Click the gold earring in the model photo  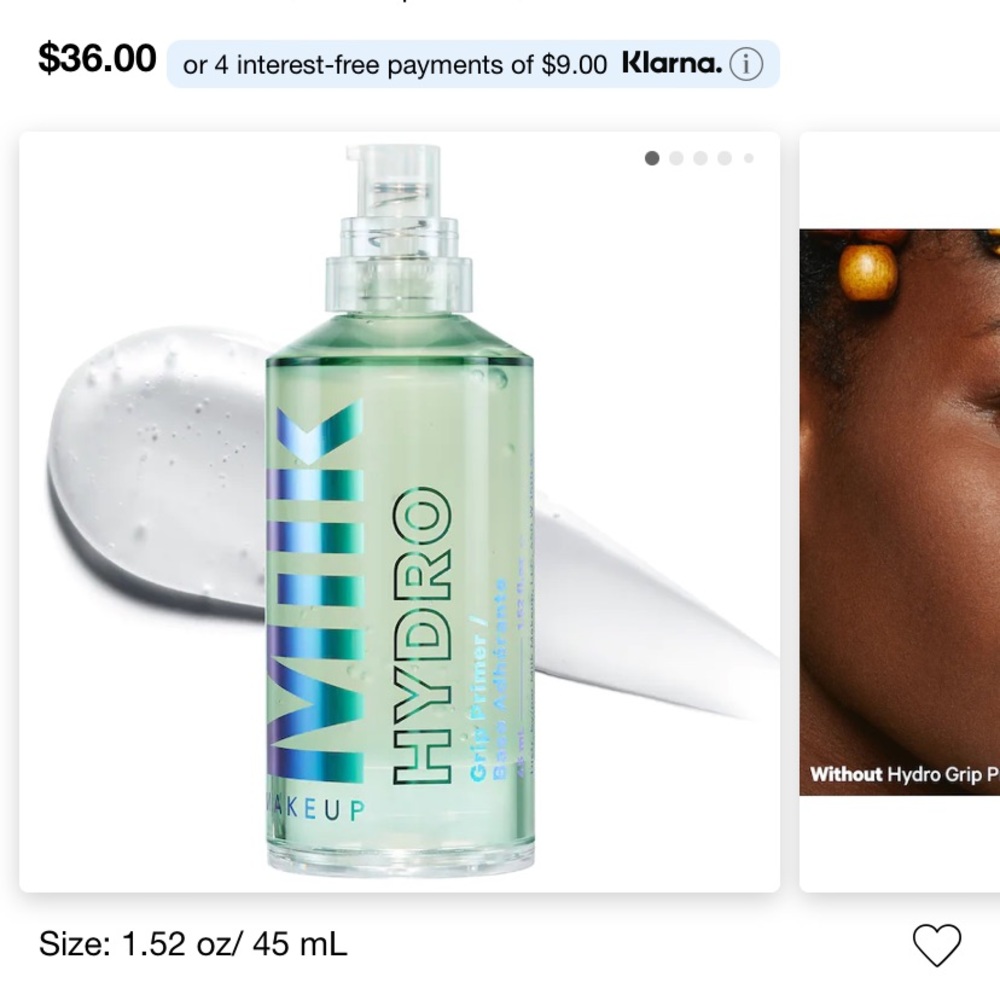[x=867, y=270]
